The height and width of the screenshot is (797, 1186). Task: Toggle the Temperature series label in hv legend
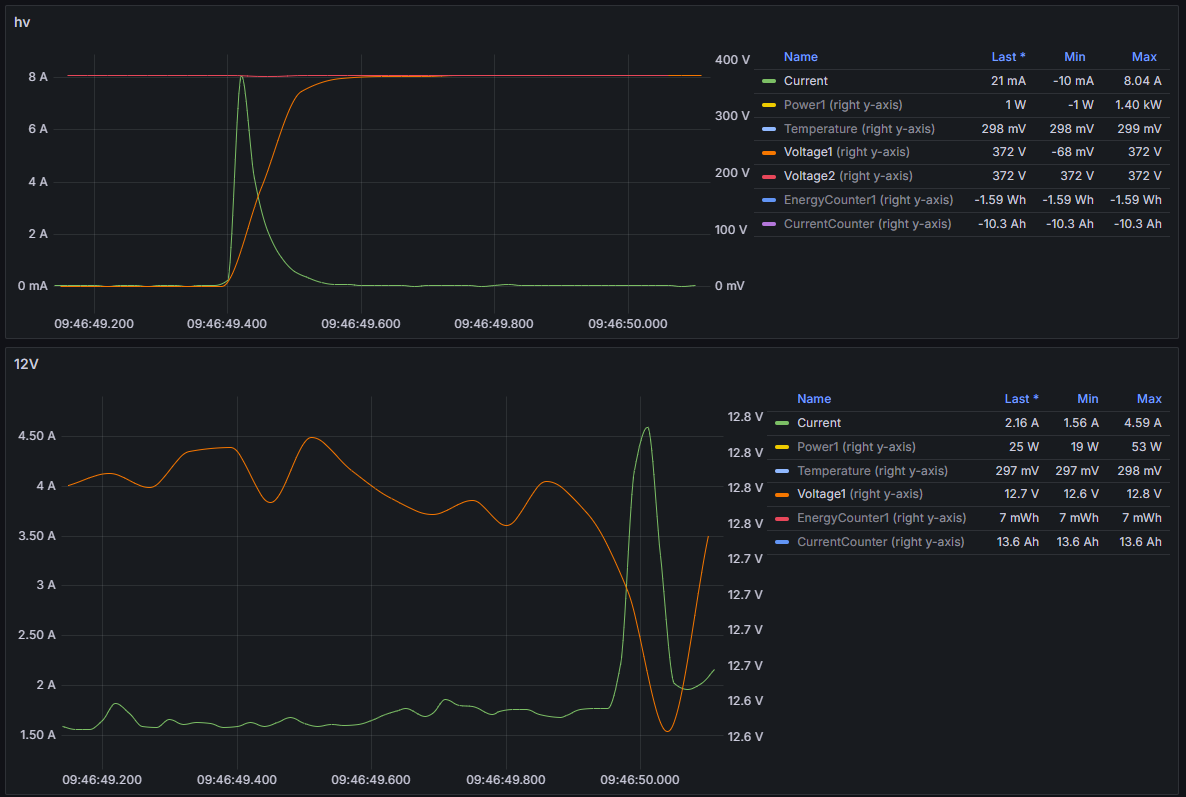tap(858, 129)
